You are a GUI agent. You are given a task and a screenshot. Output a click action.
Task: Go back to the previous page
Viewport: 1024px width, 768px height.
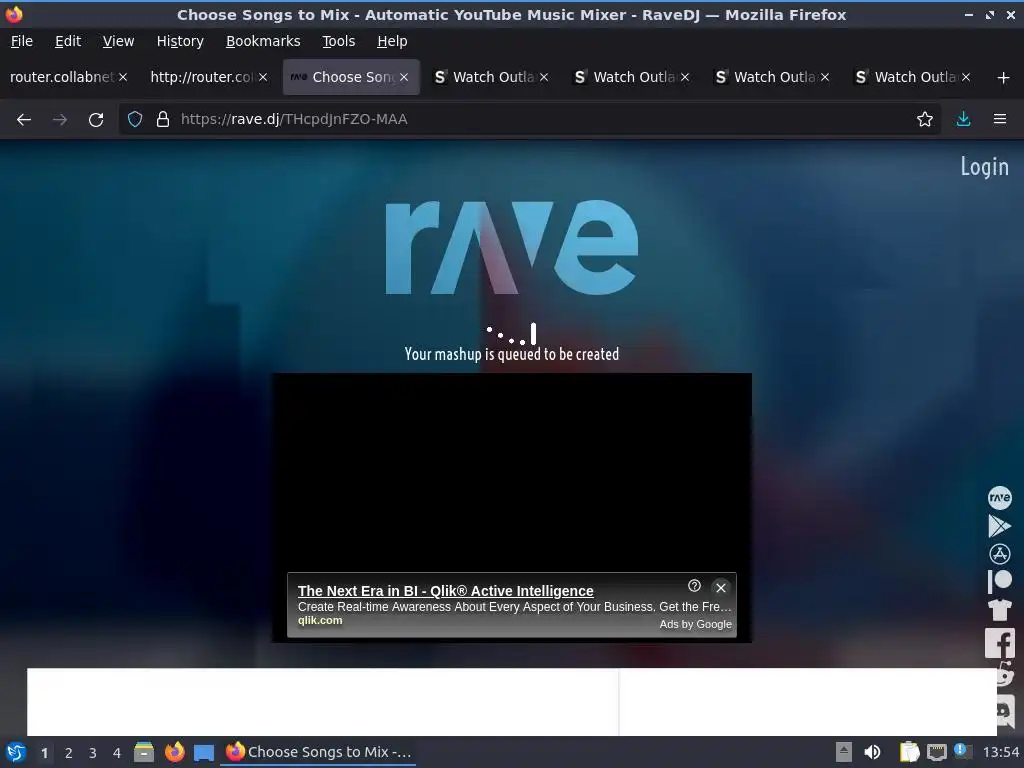[x=24, y=120]
